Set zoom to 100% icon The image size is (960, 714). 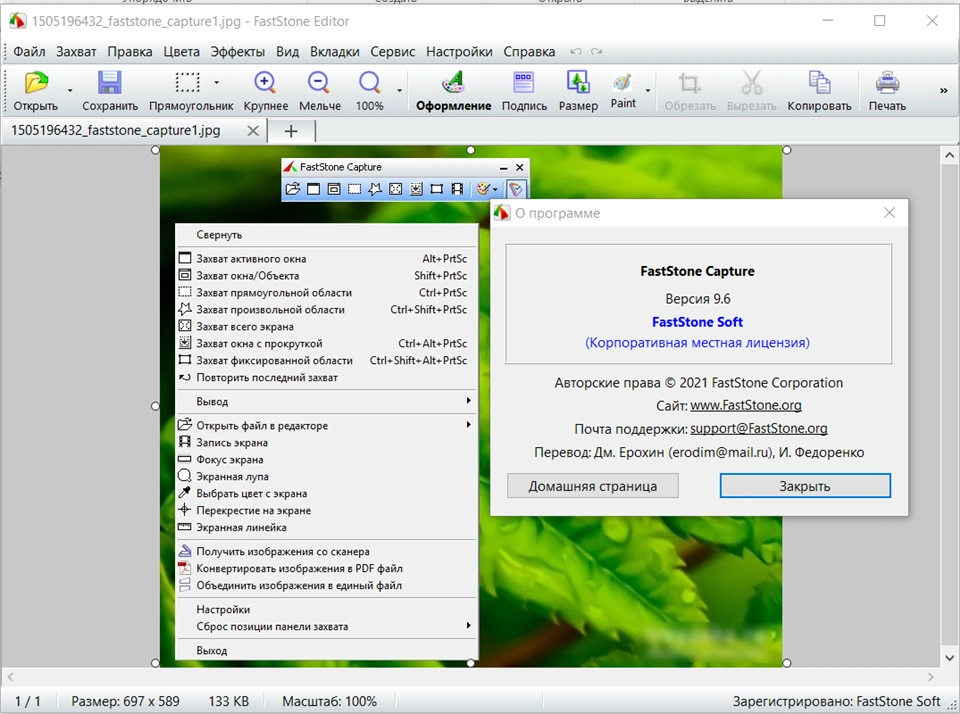point(369,82)
